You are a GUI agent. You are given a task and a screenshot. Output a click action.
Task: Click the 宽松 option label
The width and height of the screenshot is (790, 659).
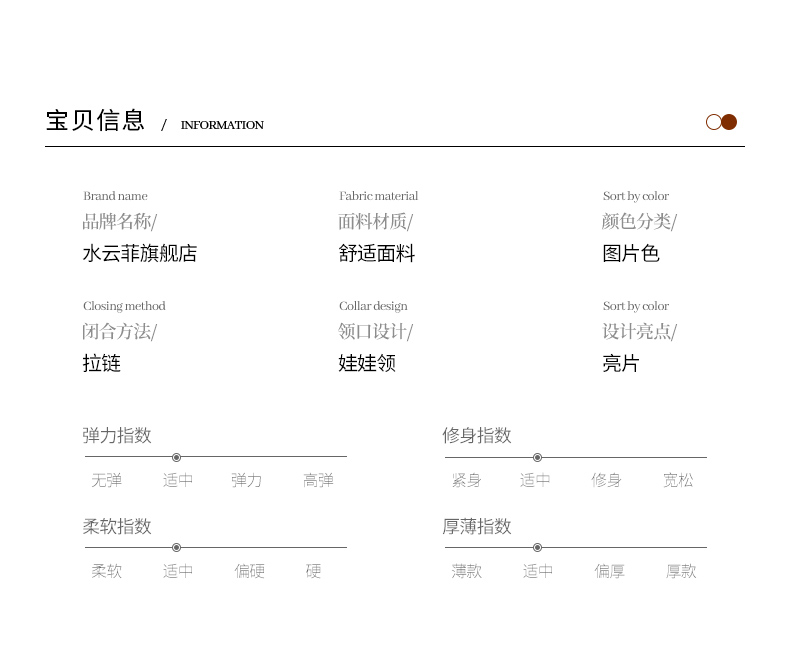[x=678, y=480]
